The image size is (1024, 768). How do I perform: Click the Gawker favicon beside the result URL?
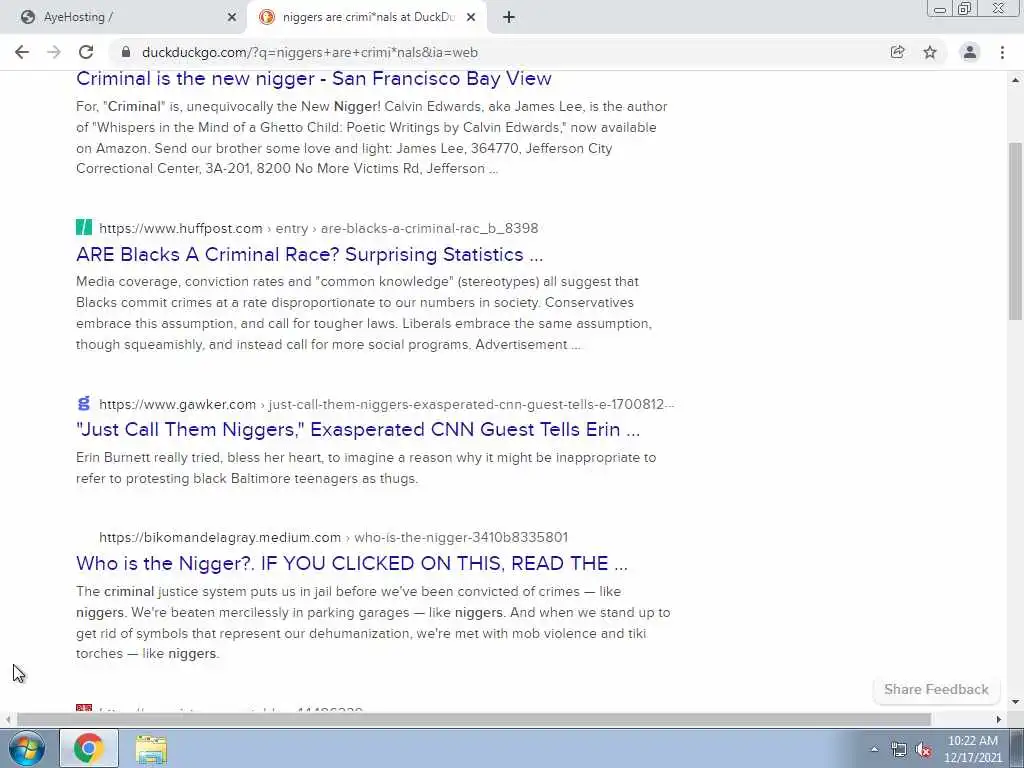pos(84,403)
